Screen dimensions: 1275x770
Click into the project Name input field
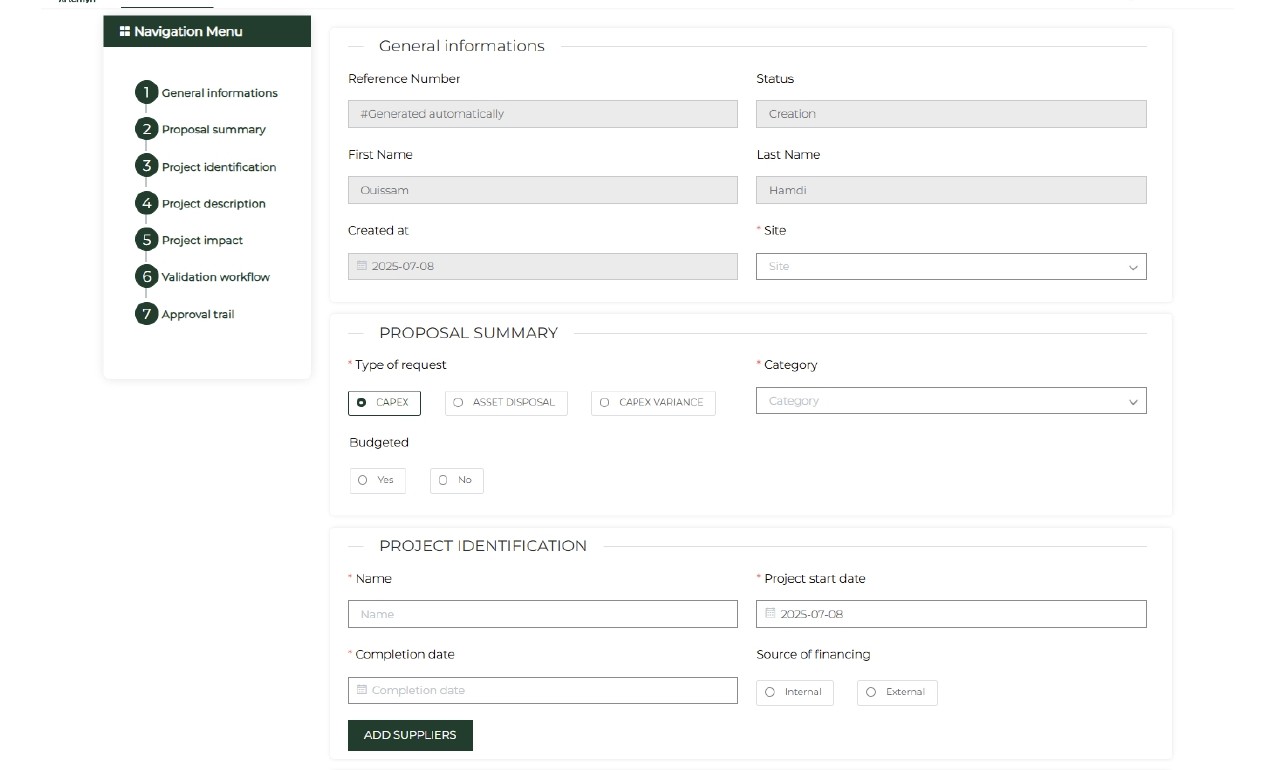tap(542, 614)
